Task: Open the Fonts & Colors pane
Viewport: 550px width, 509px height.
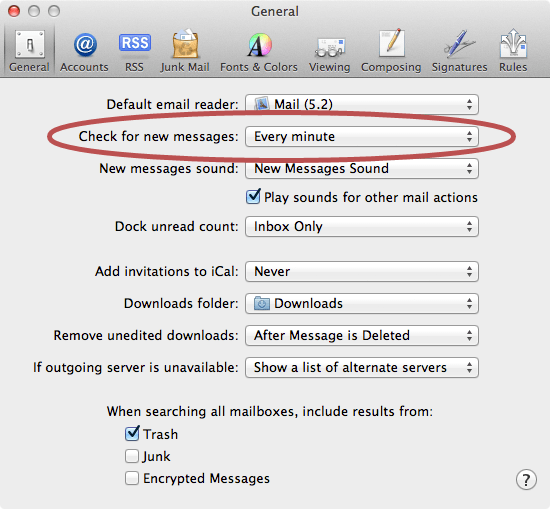Action: tap(259, 51)
